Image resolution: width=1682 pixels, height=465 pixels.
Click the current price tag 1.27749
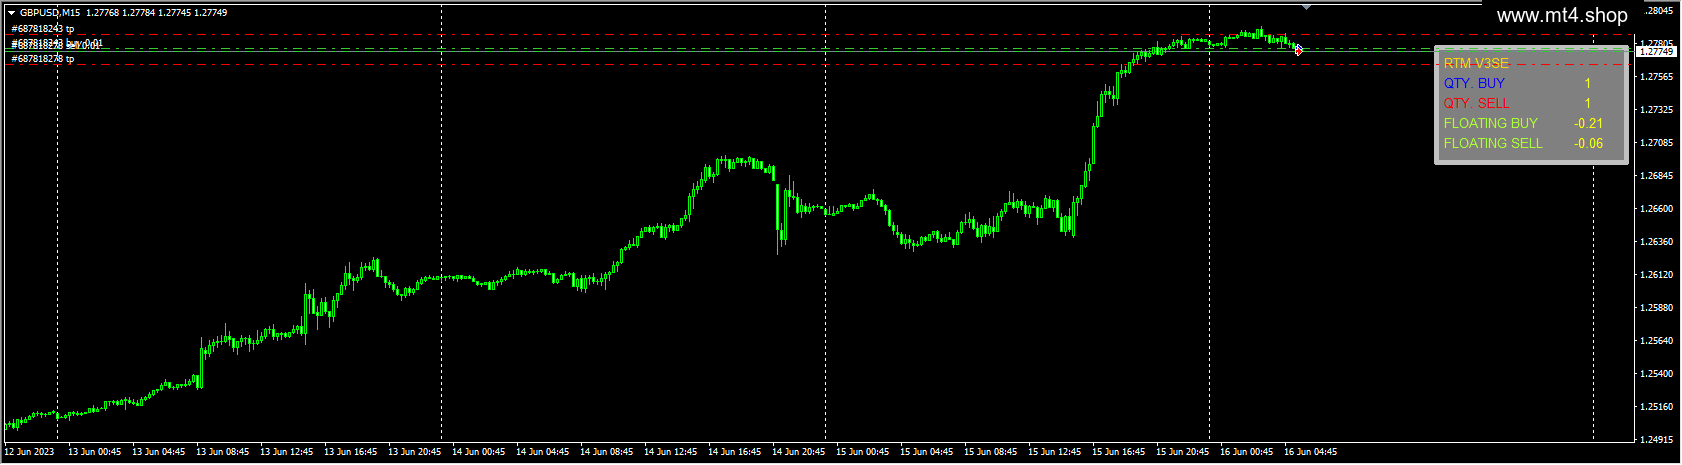[1657, 51]
